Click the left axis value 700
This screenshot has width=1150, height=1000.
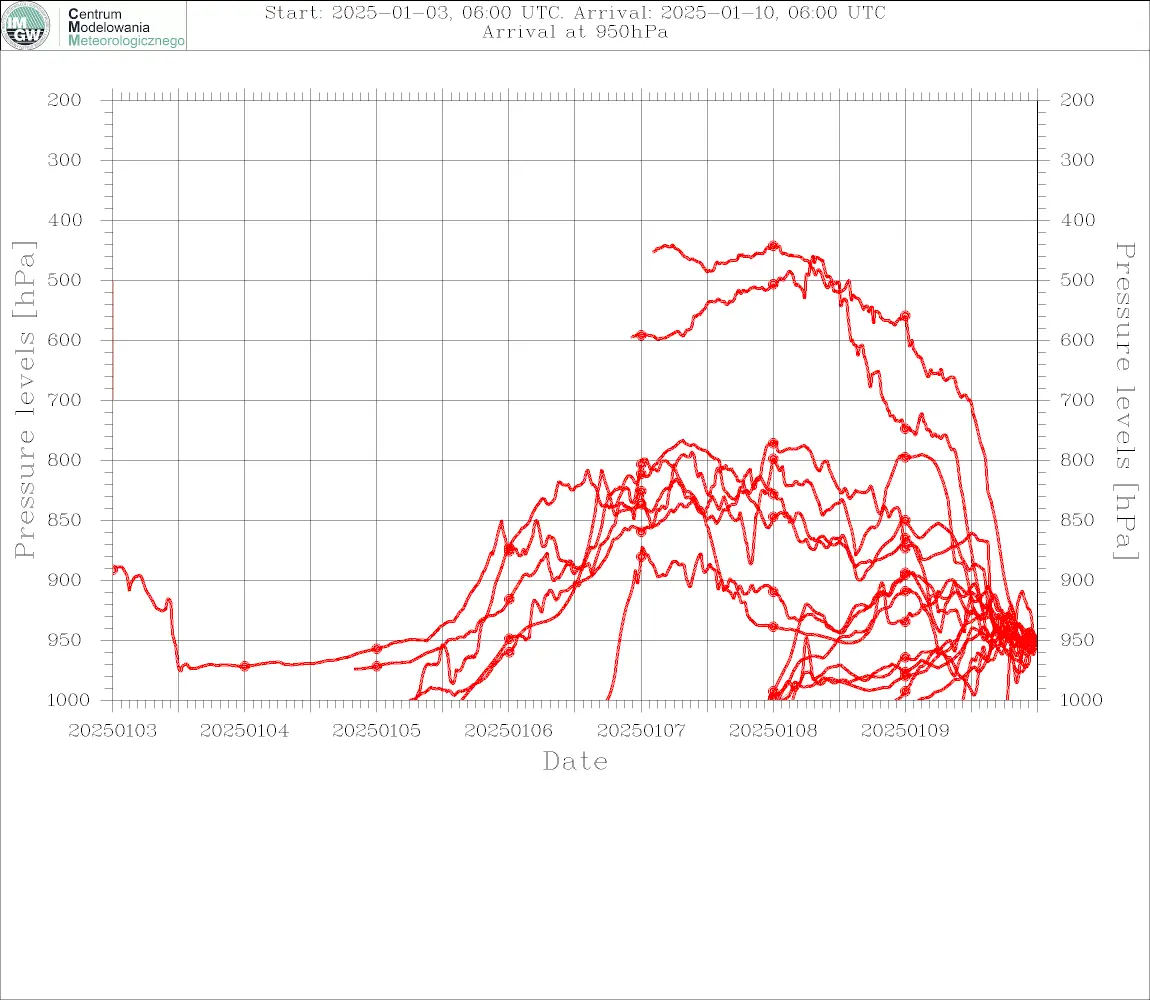pos(65,401)
